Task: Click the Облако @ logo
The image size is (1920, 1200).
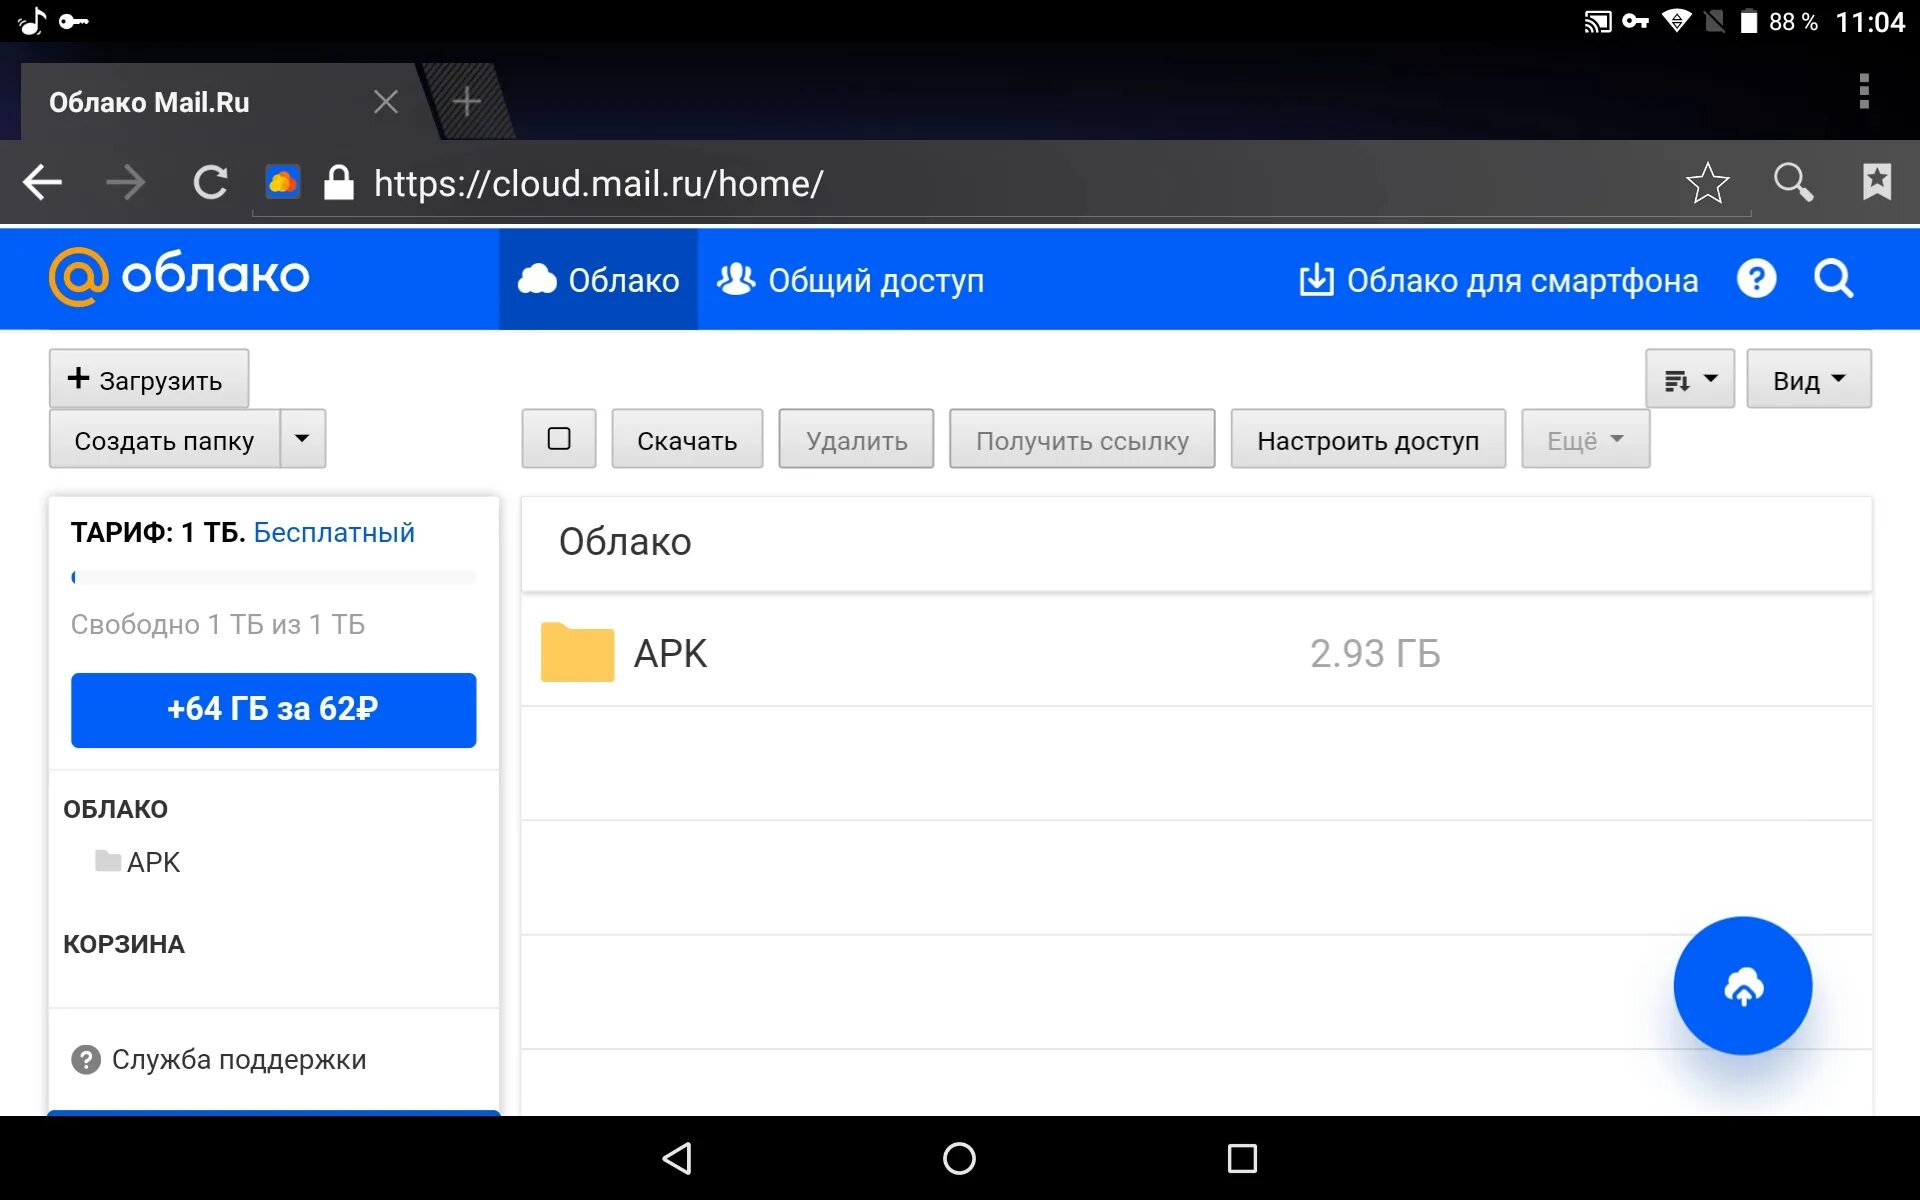Action: (x=179, y=276)
